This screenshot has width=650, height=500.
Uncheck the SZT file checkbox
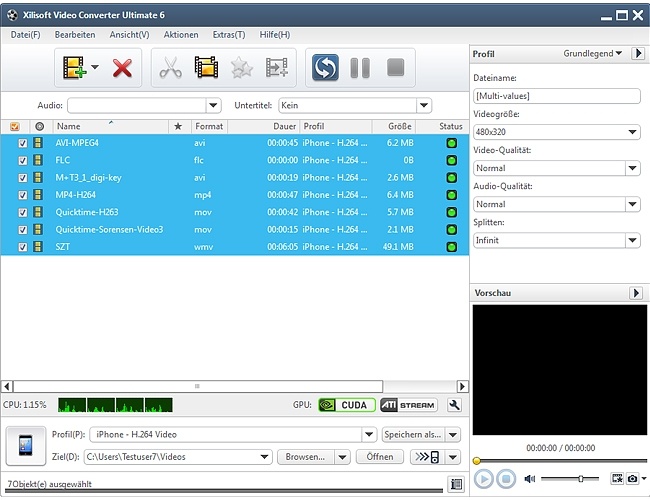click(x=23, y=246)
